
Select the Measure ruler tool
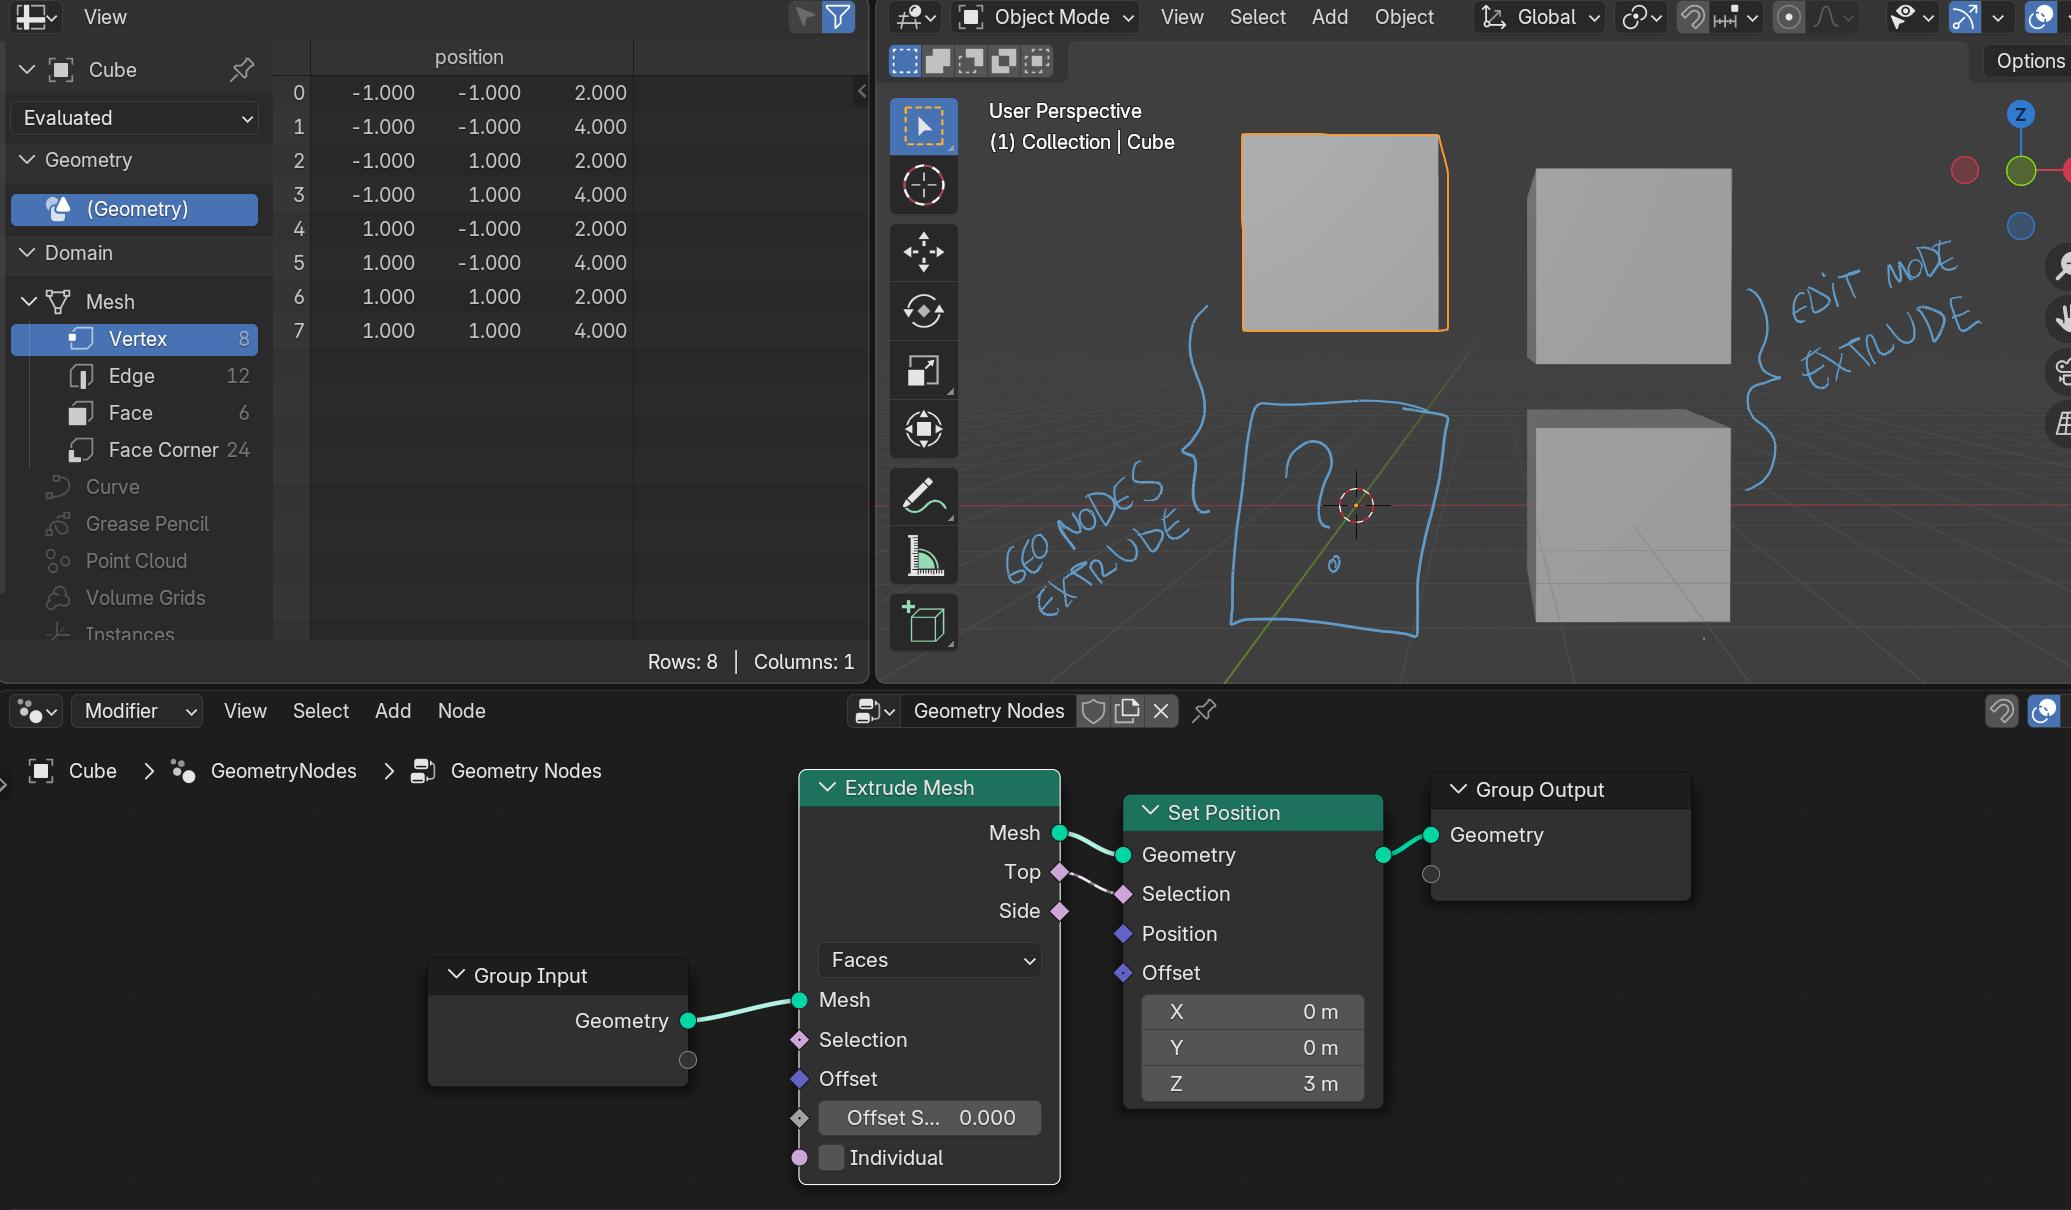coord(923,555)
